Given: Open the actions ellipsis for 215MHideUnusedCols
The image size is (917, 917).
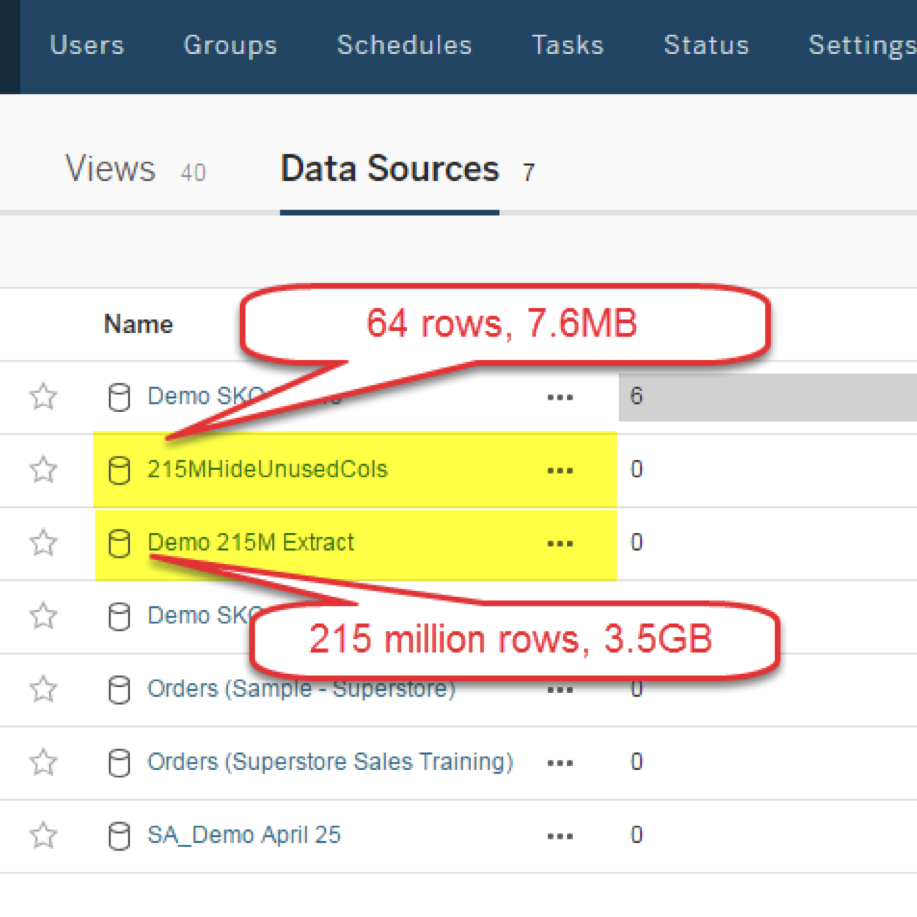Looking at the screenshot, I should (560, 470).
